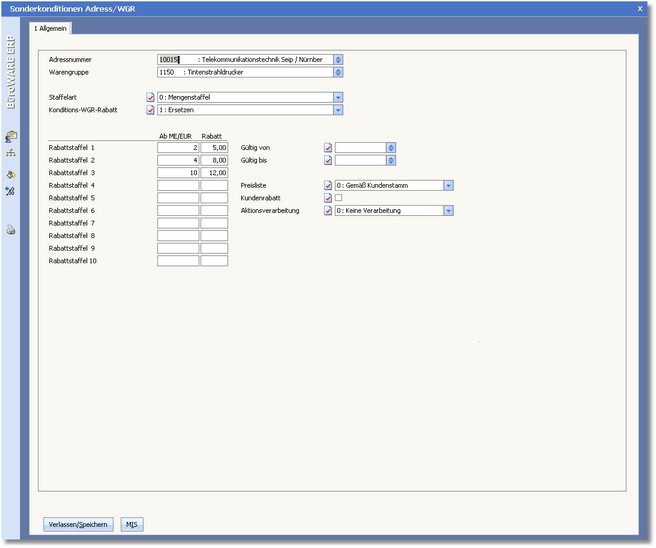Click the Rabattstaffel 4 Ab ME/EUR field
656x548 pixels.
[177, 185]
